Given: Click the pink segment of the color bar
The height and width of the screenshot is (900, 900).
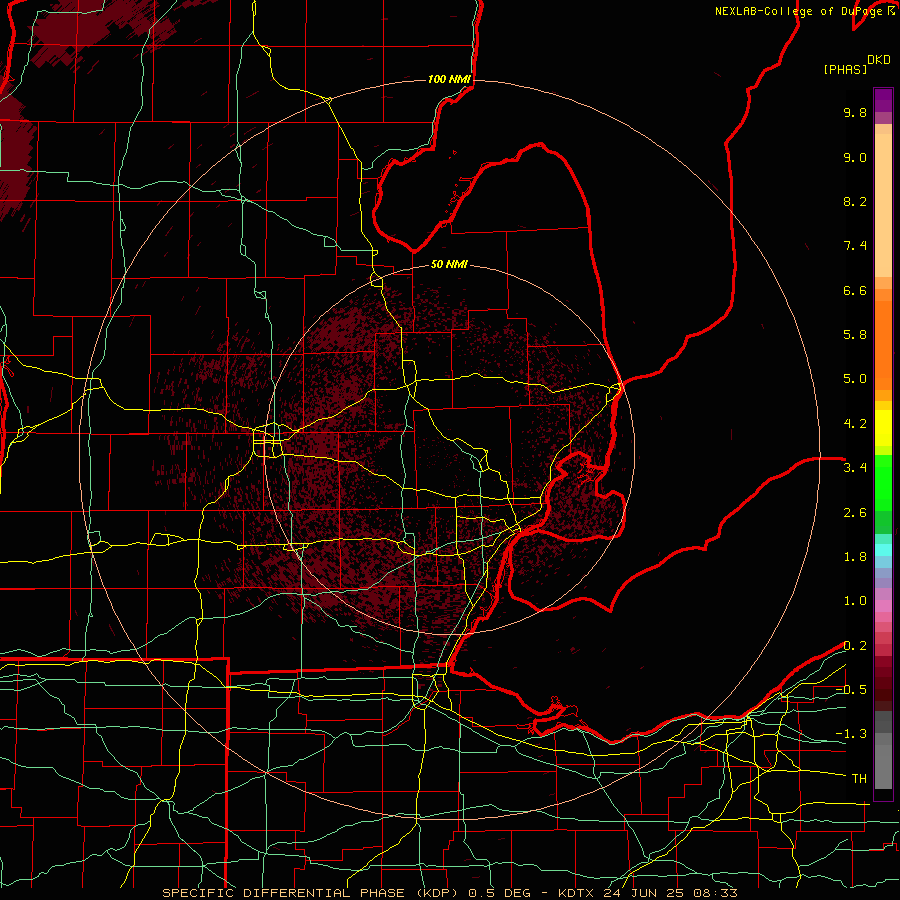Looking at the screenshot, I should [x=883, y=606].
